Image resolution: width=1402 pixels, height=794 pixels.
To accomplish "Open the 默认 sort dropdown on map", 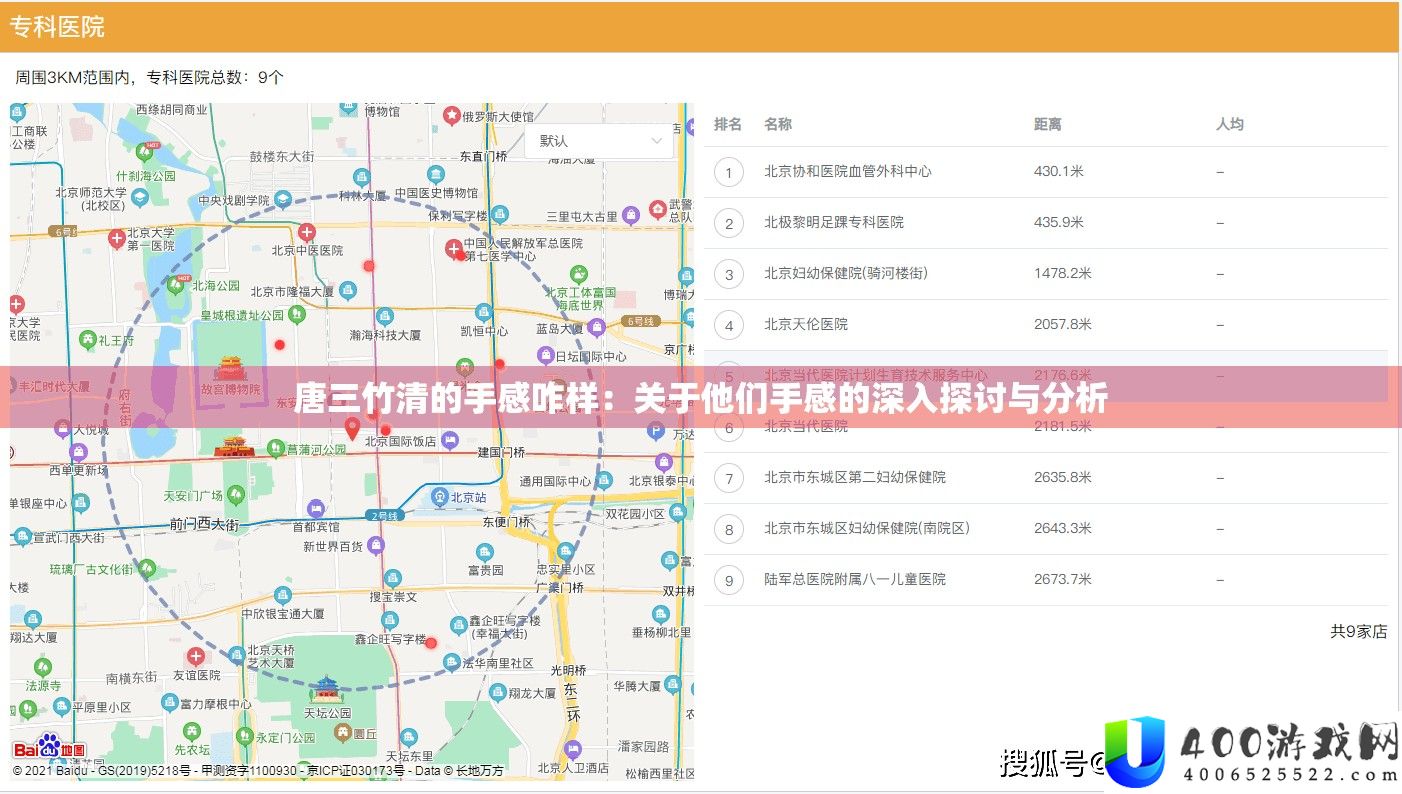I will point(600,141).
